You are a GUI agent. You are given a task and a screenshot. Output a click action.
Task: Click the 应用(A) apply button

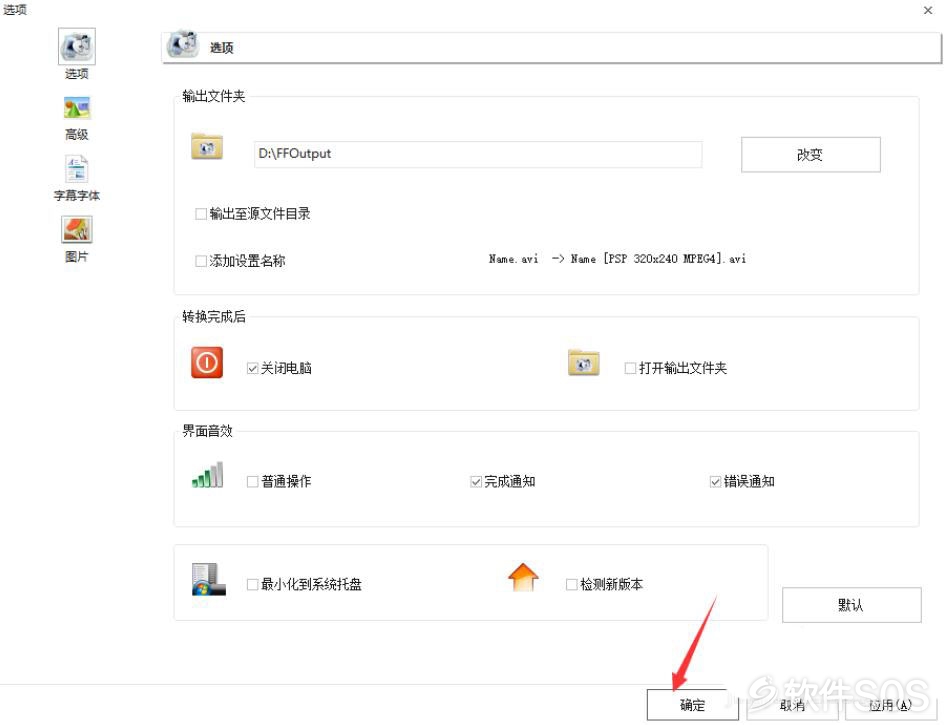(x=891, y=705)
